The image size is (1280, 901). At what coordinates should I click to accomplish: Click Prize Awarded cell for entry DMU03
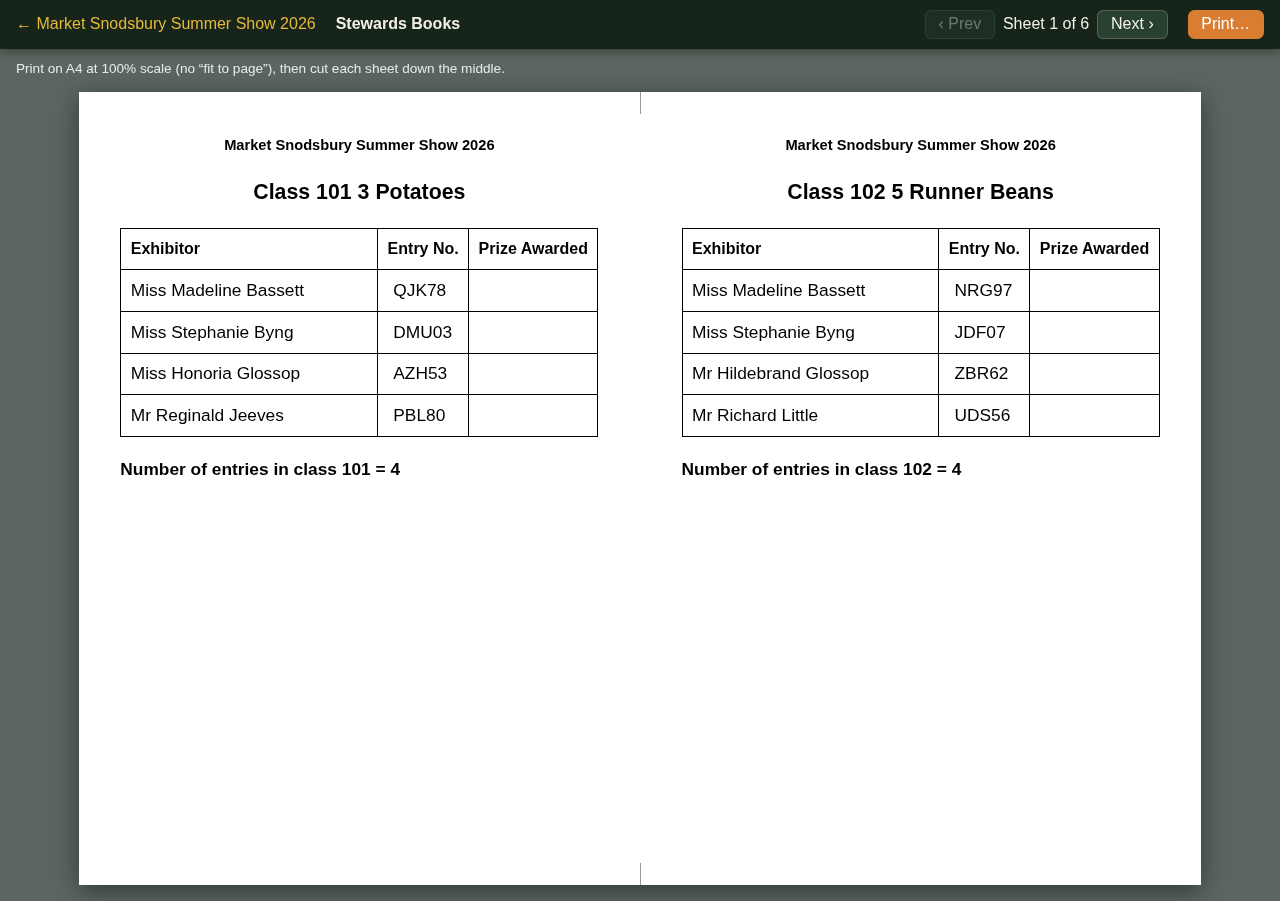533,333
